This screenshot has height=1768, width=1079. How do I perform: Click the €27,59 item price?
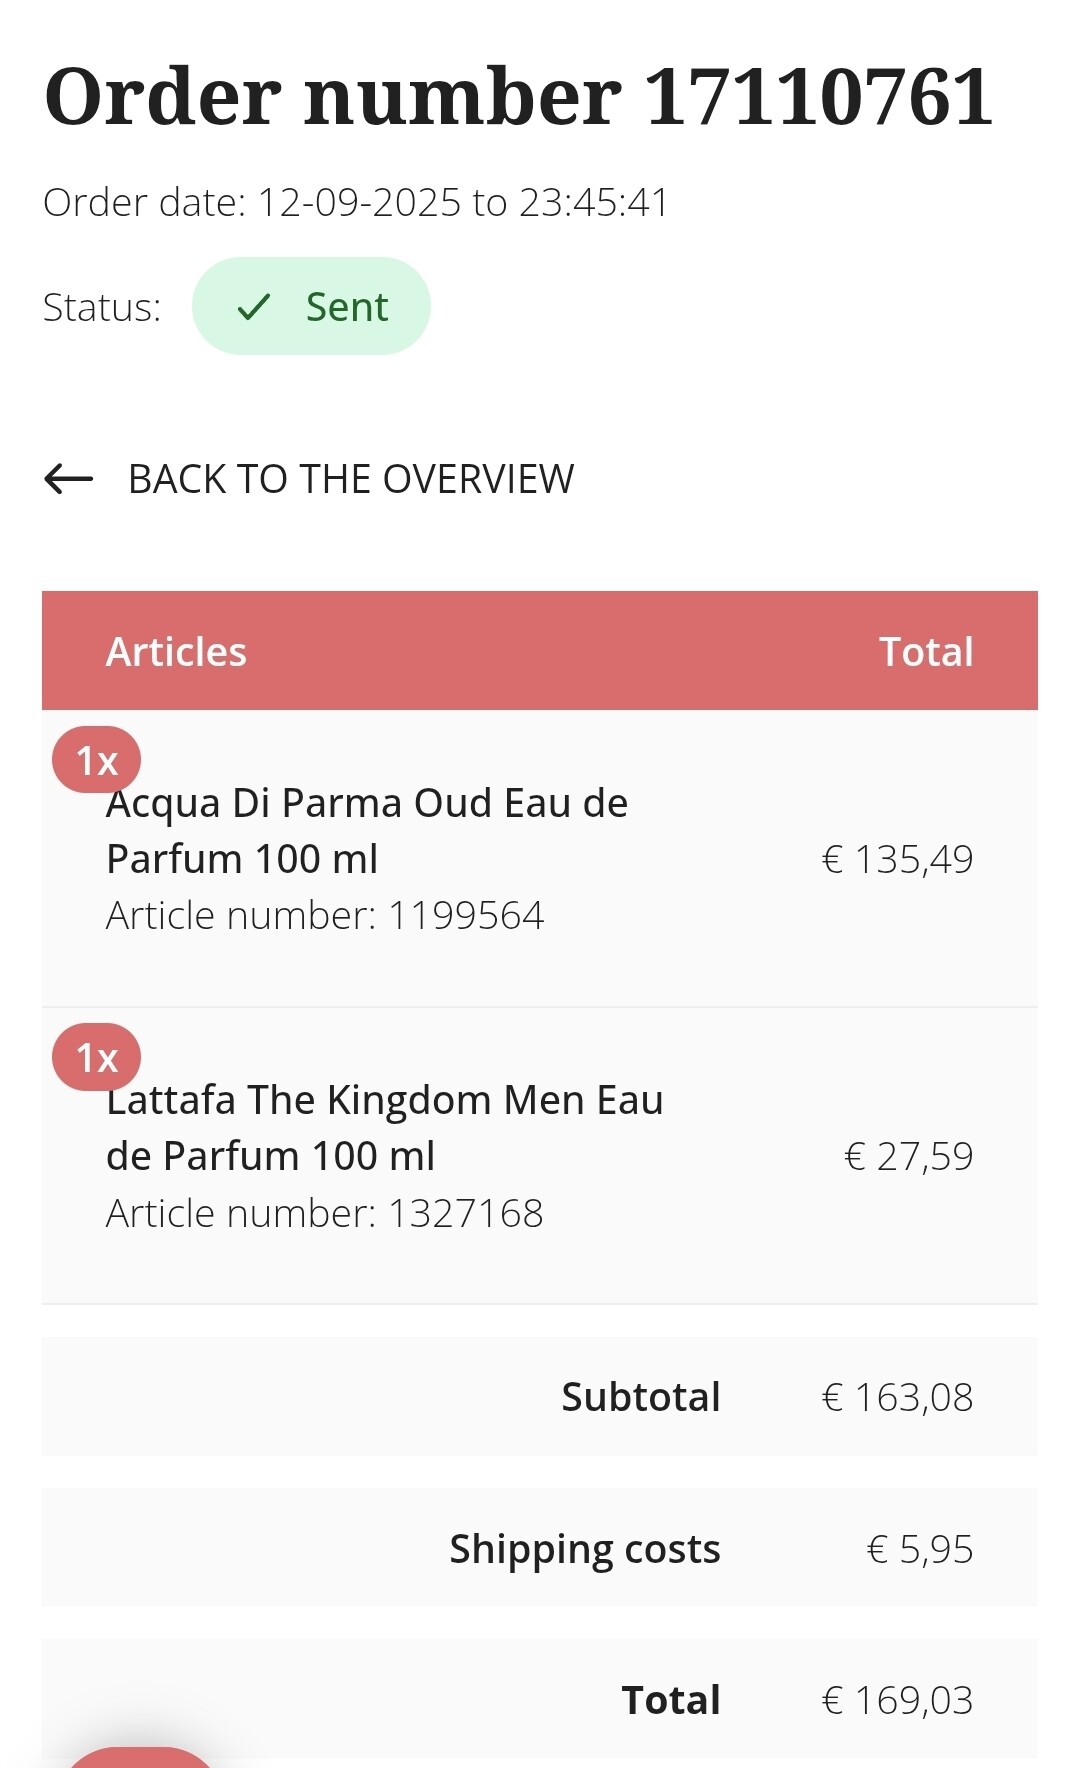point(908,1156)
